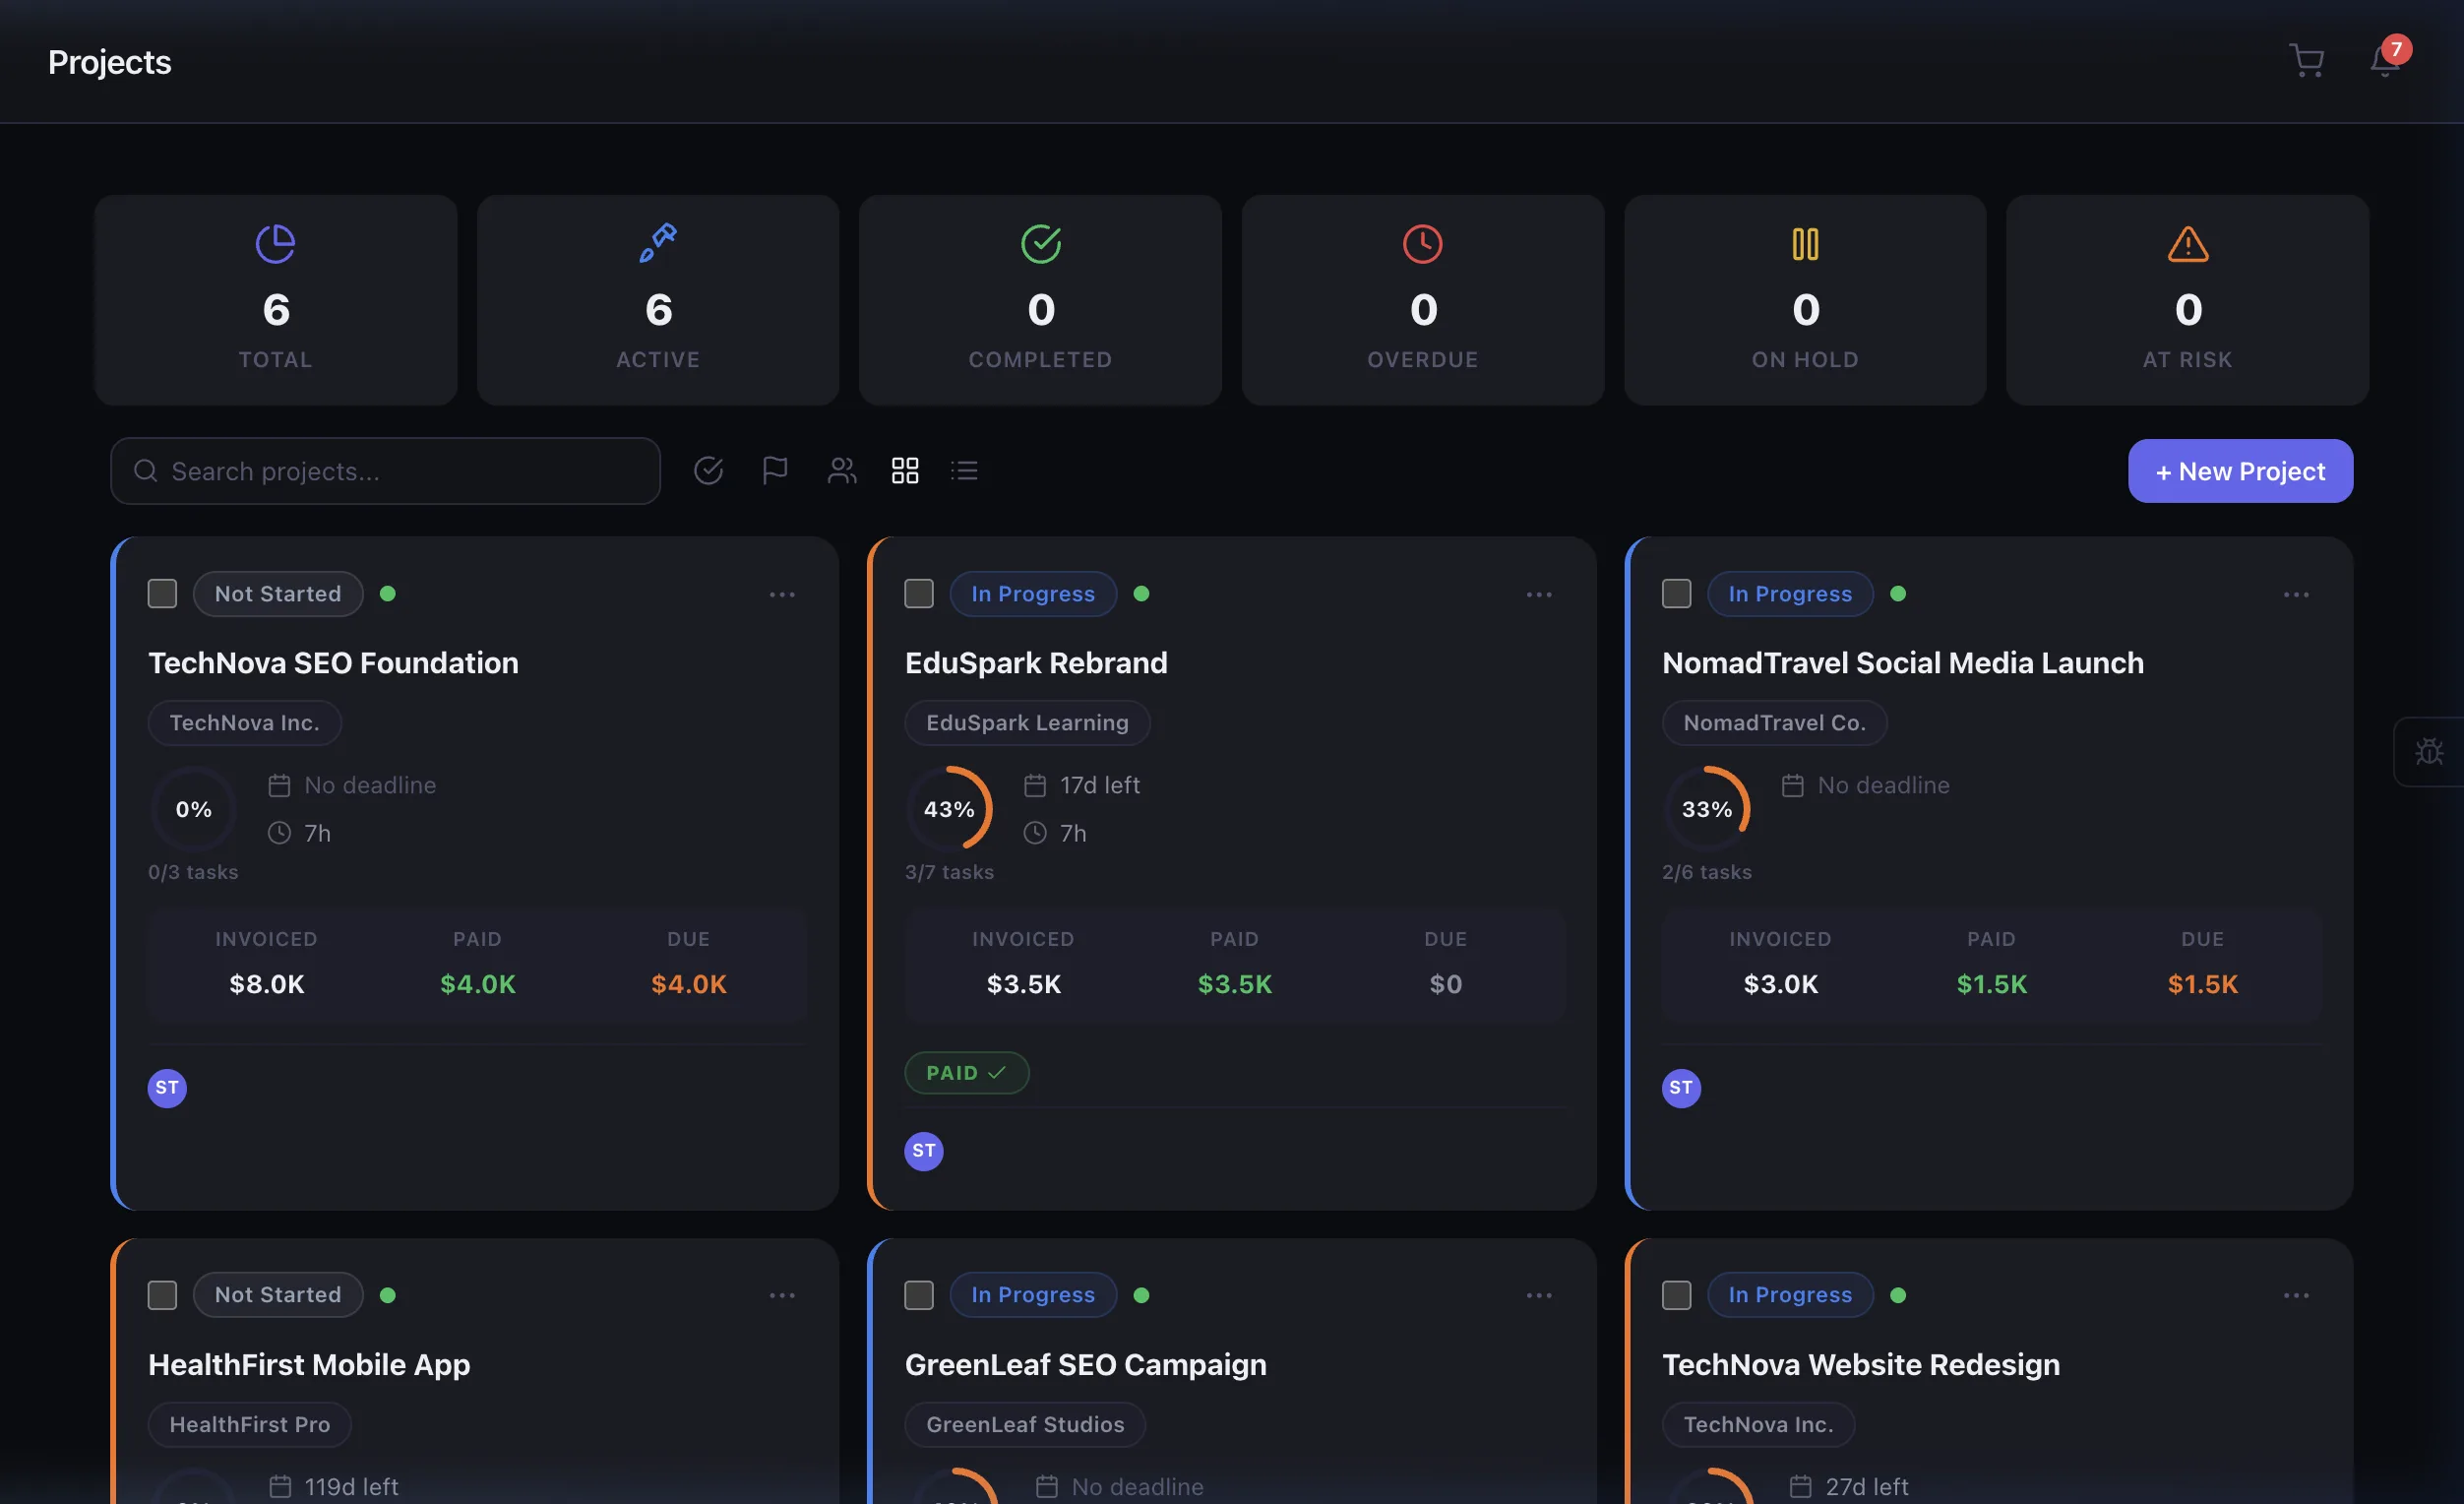Screen dimensions: 2464x1504
Task: Select the TechNova SEO Foundation checkbox
Action: click(x=161, y=593)
